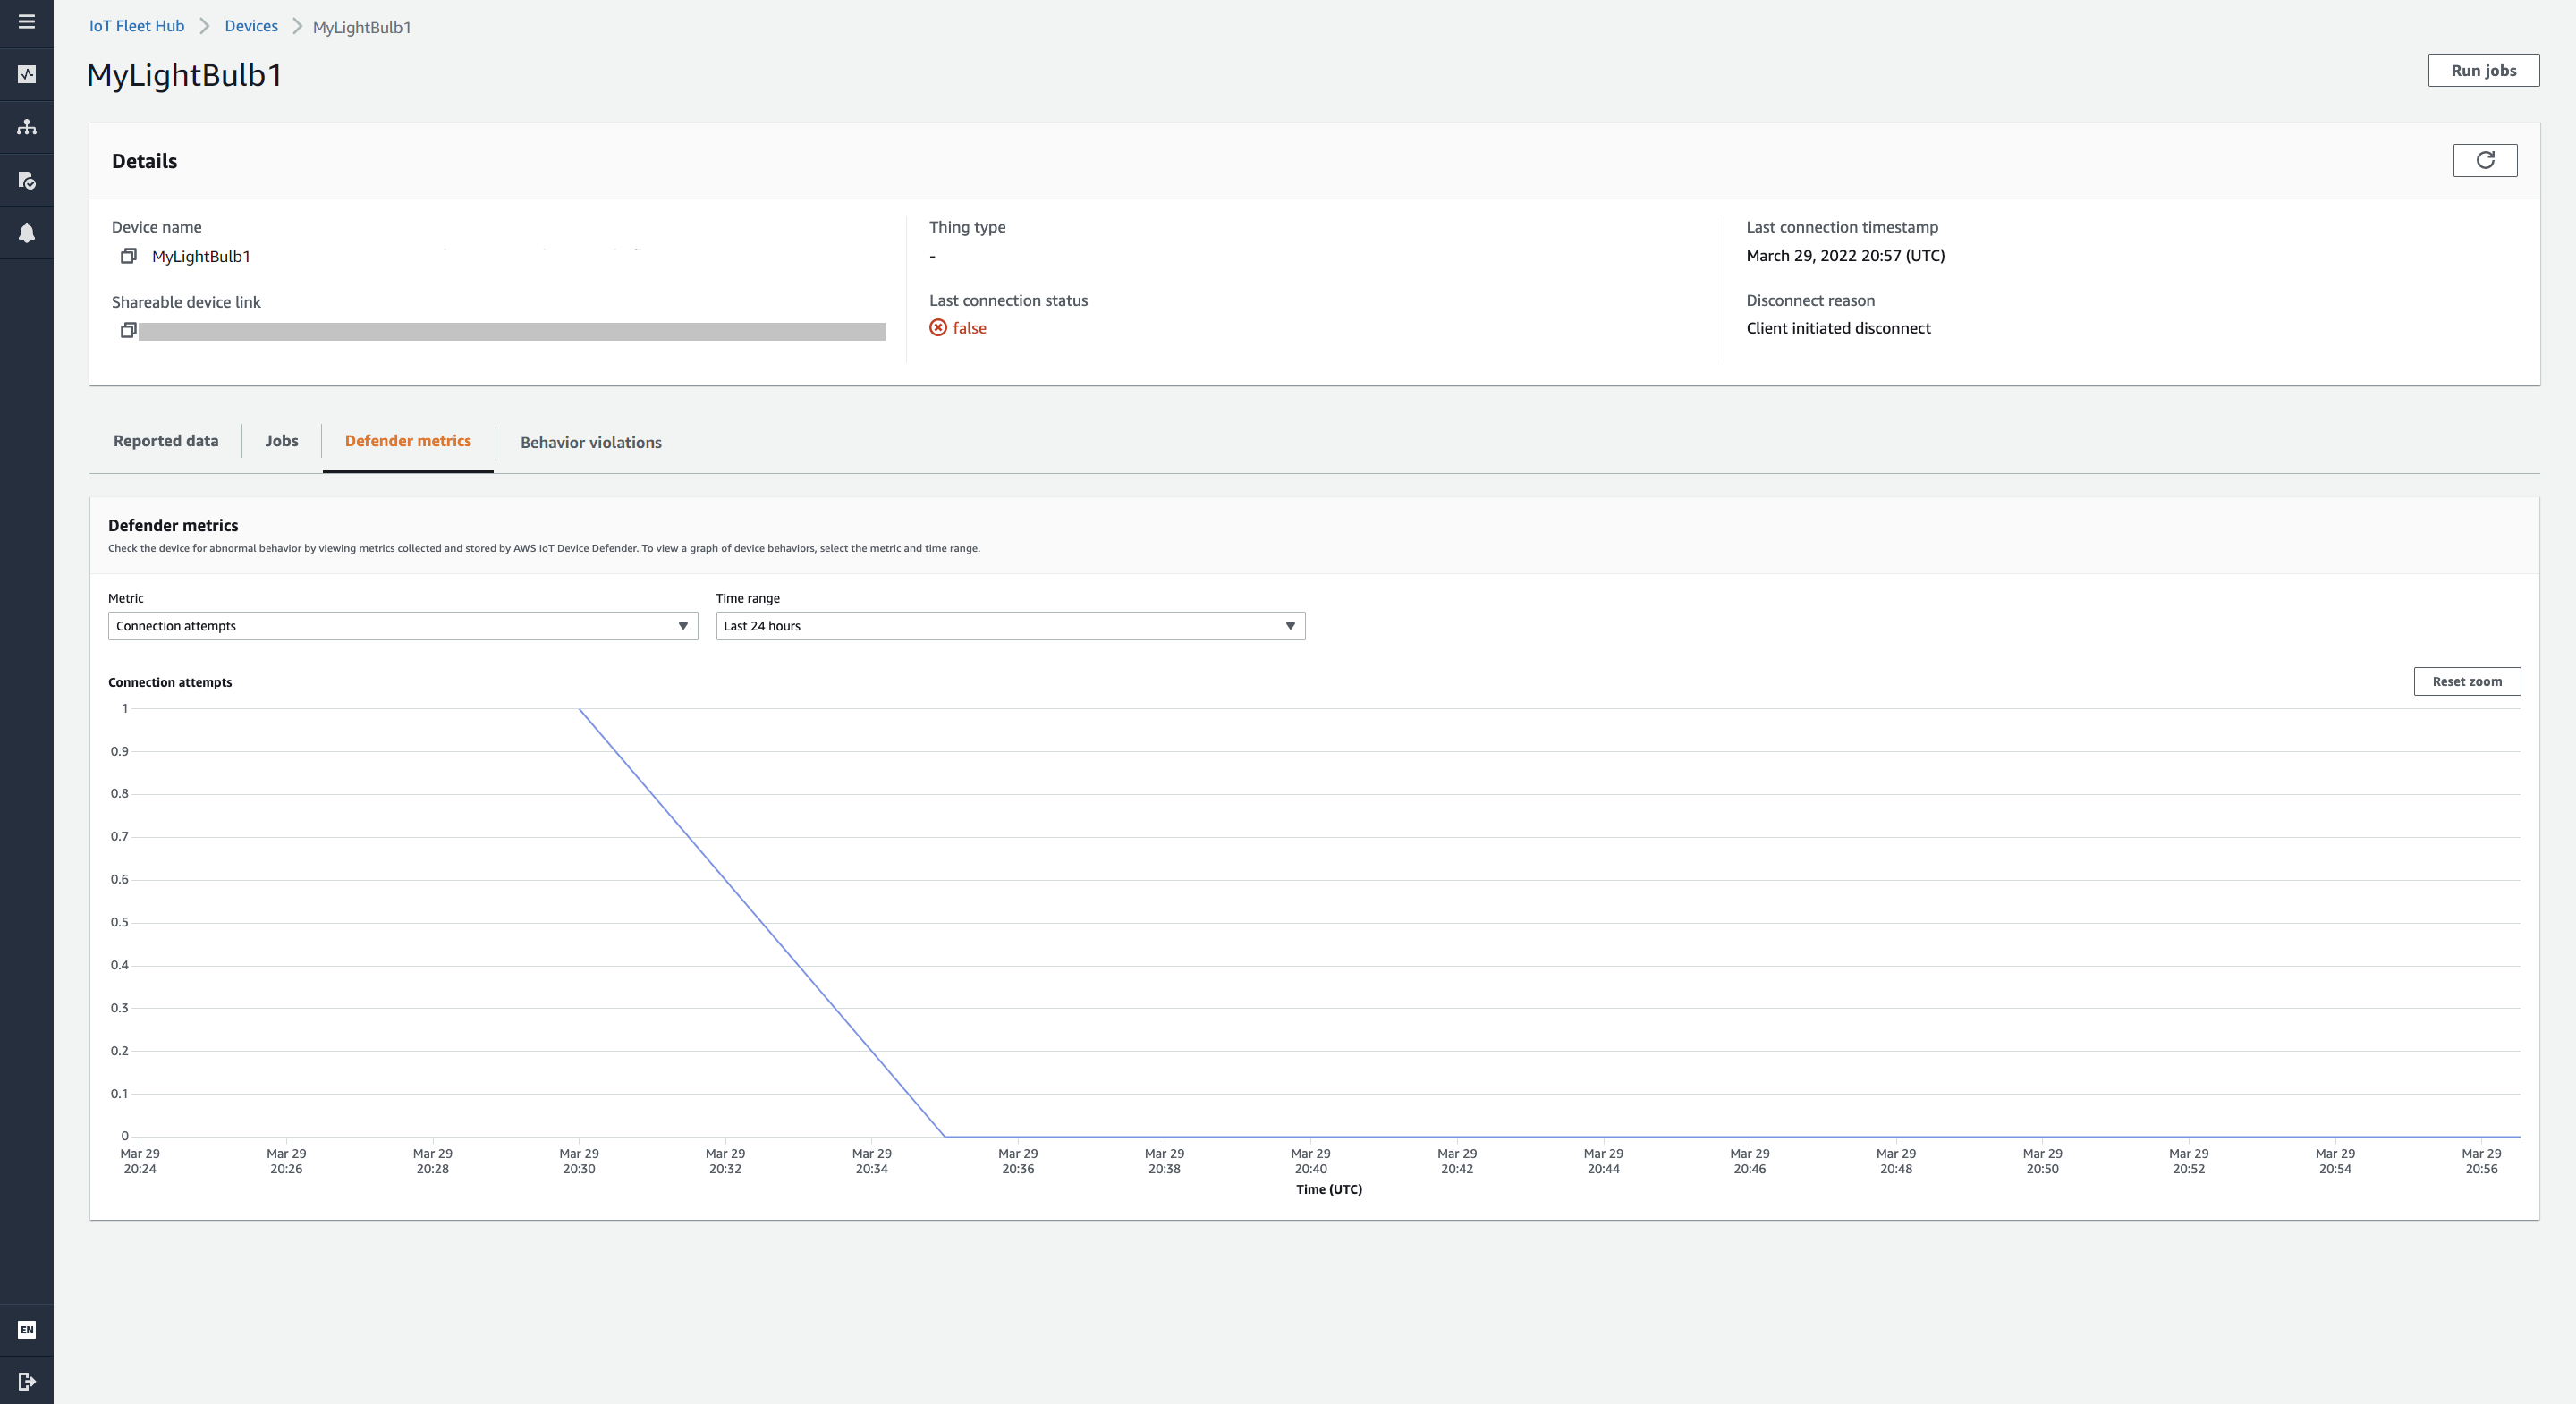This screenshot has height=1404, width=2576.
Task: Click the EN language icon
Action: [27, 1329]
